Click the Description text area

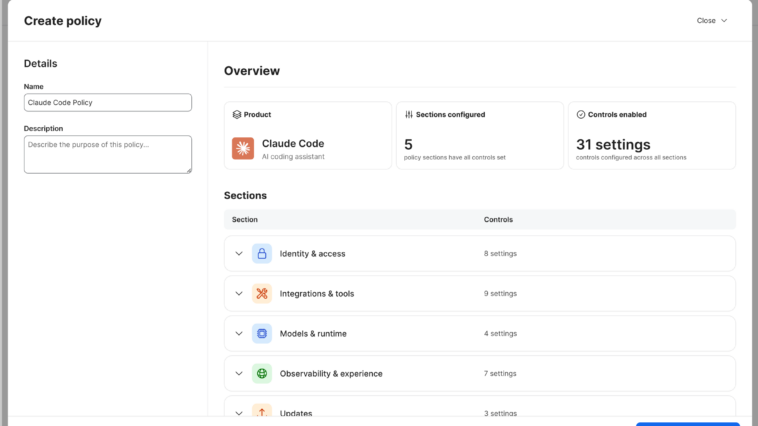108,154
